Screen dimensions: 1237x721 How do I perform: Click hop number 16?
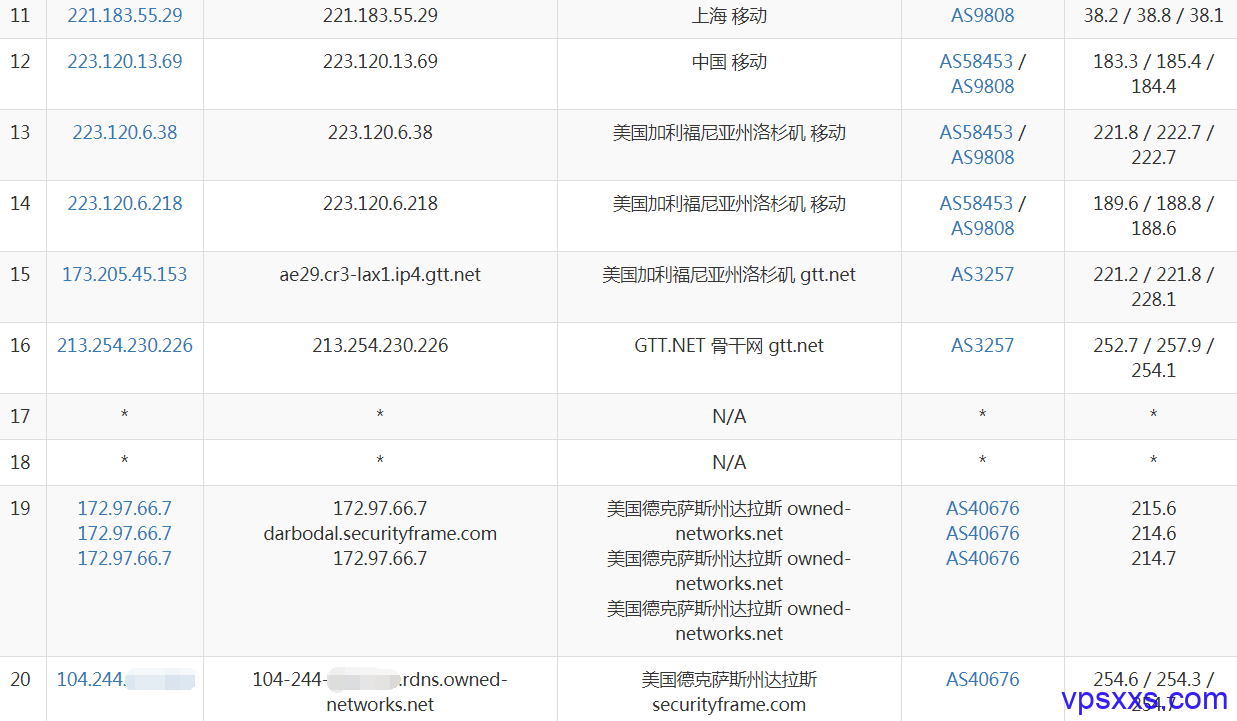click(20, 345)
